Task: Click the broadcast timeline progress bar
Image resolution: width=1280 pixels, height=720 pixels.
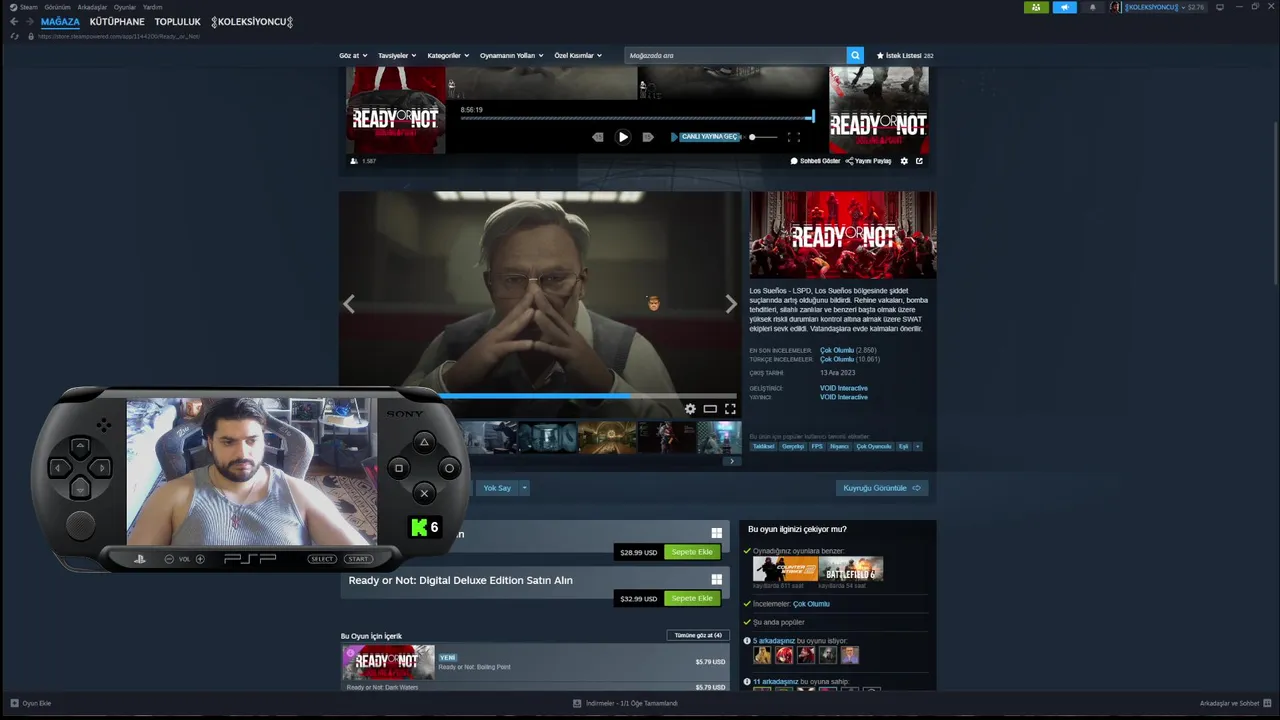Action: pos(637,118)
